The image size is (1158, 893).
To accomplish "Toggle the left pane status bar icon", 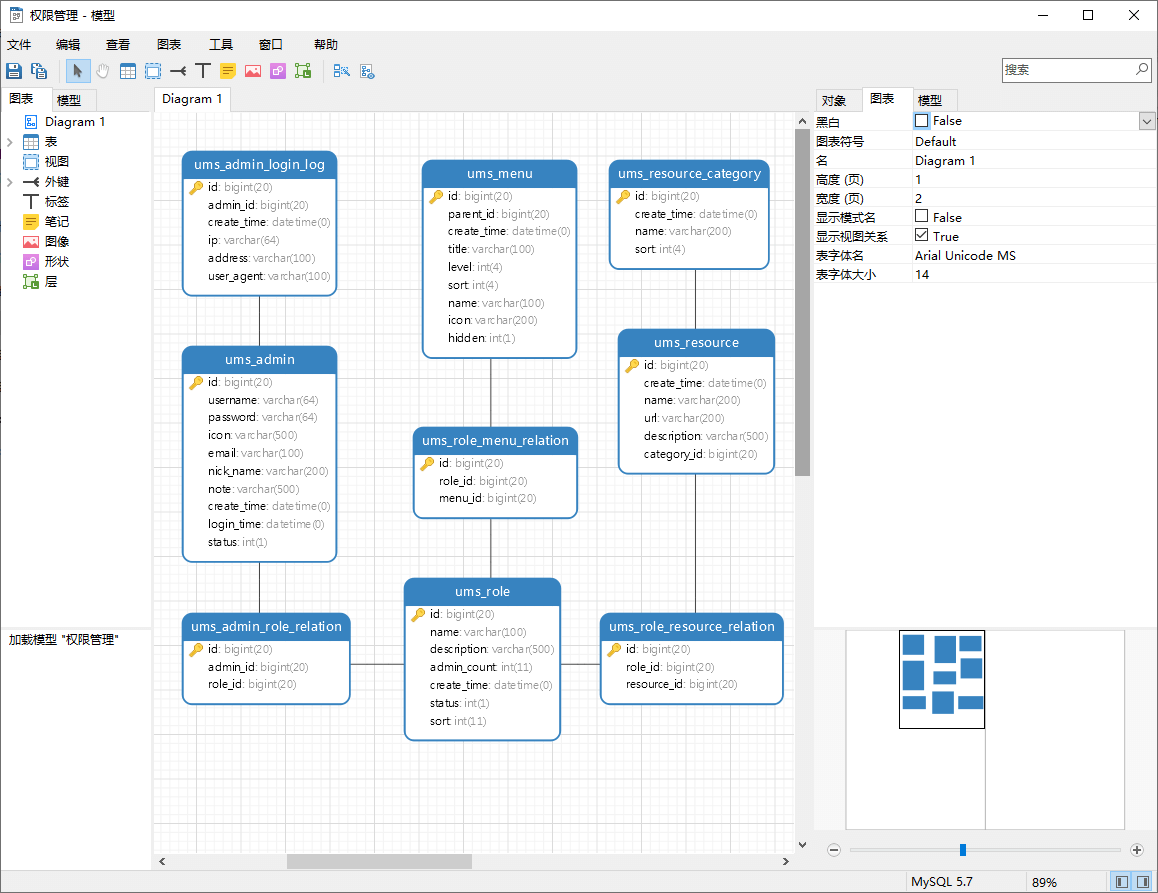I will click(x=1121, y=882).
